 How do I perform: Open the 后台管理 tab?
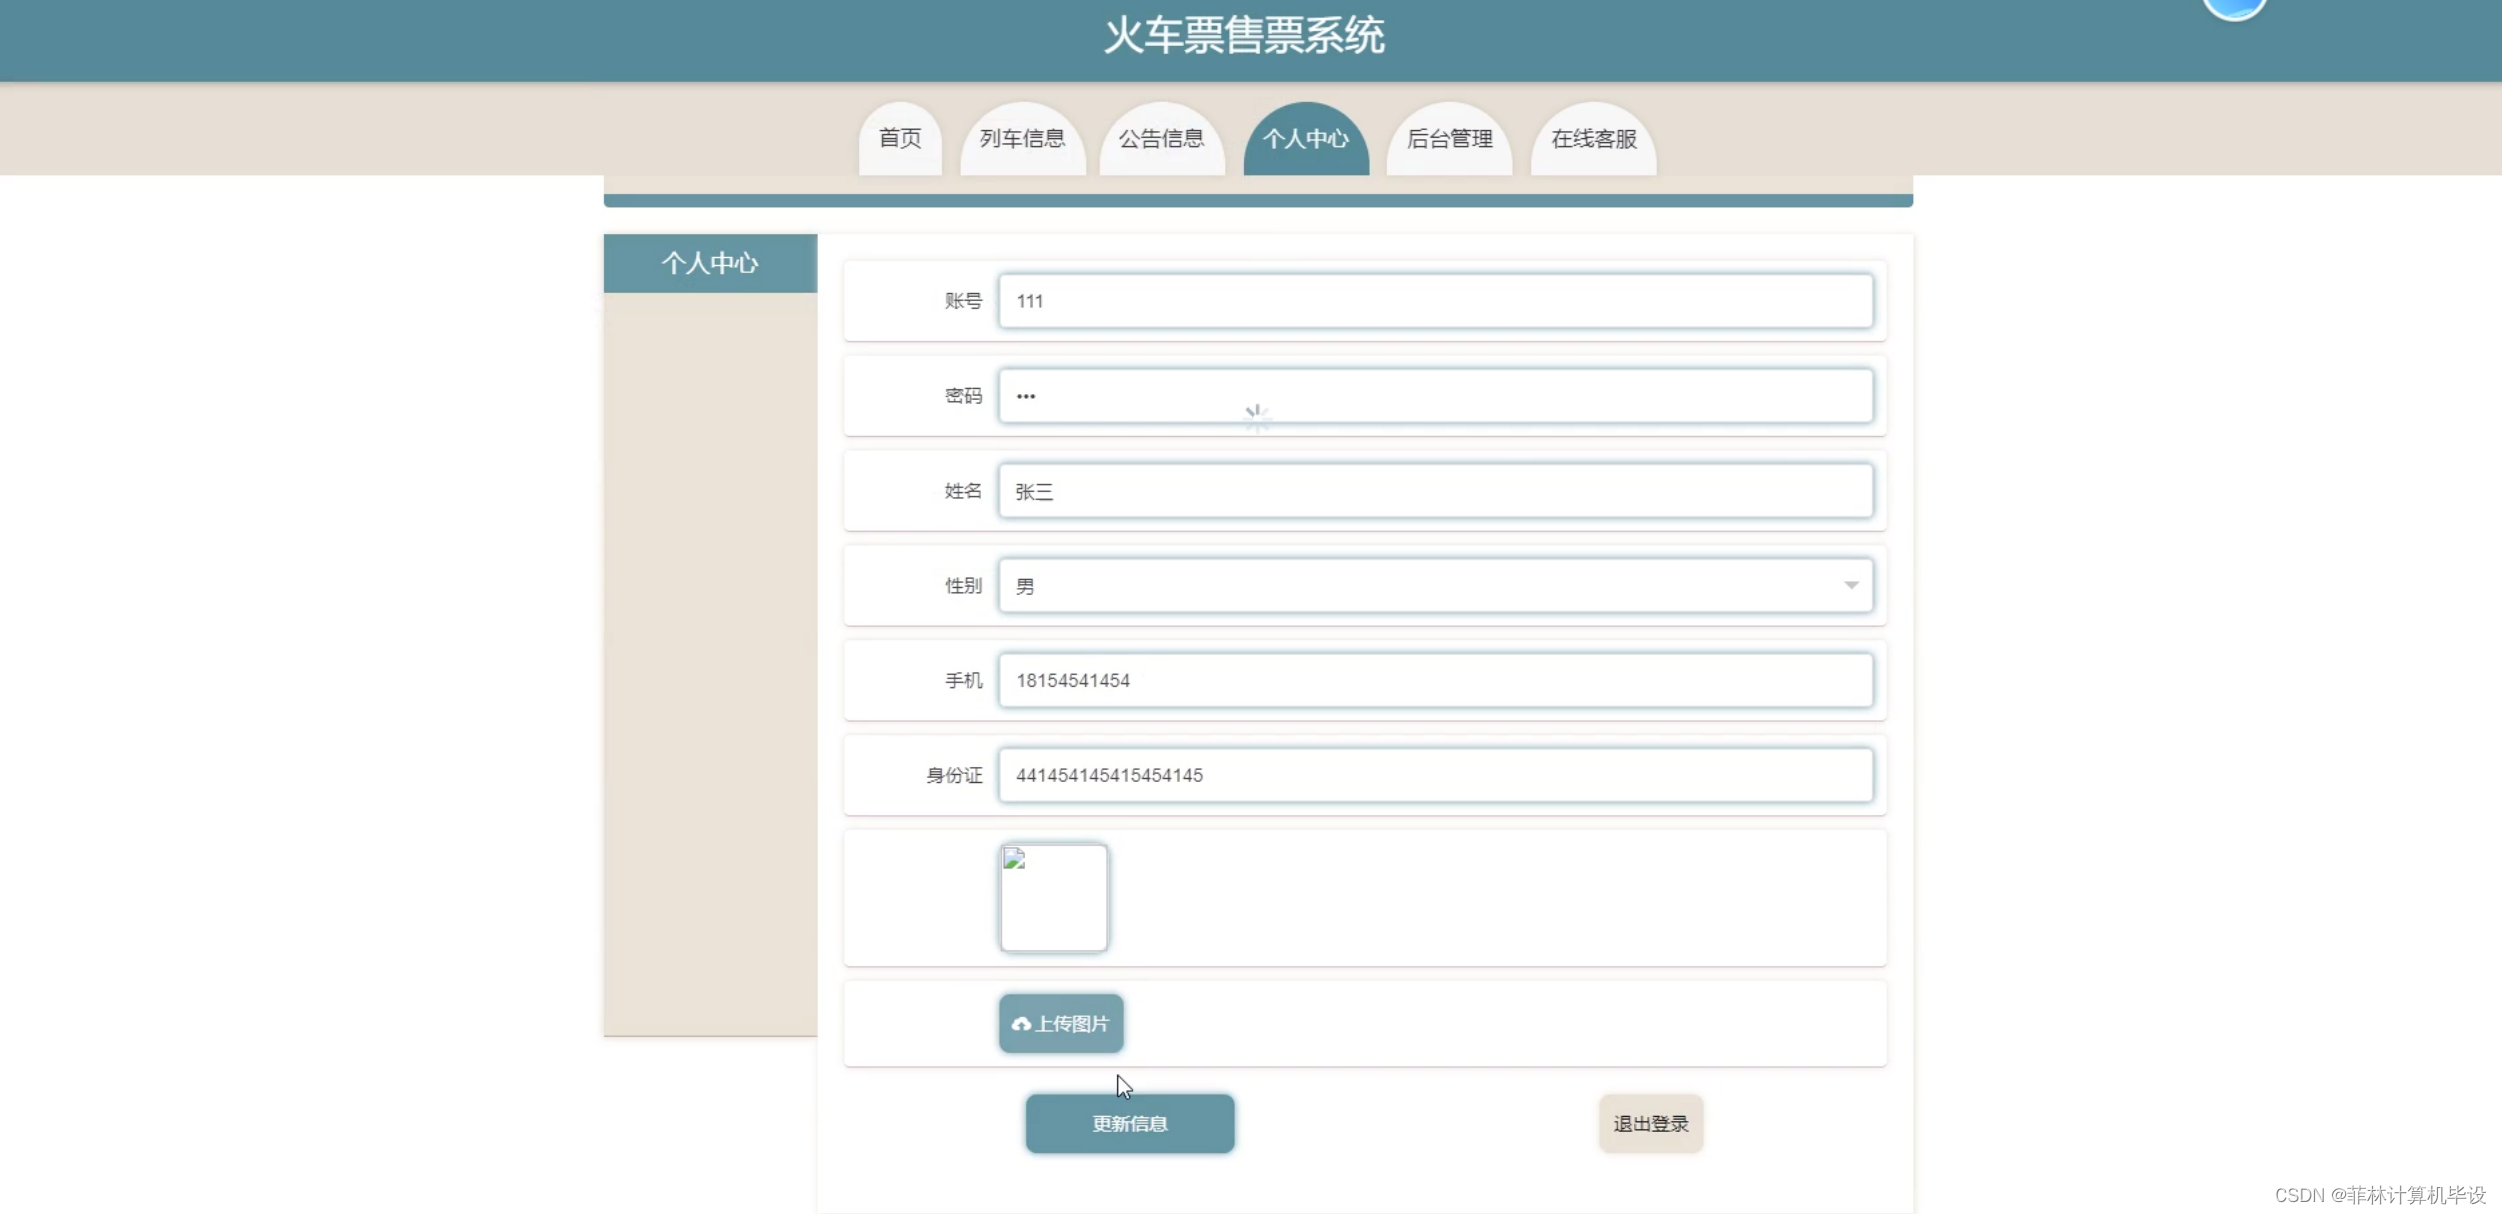pyautogui.click(x=1448, y=140)
